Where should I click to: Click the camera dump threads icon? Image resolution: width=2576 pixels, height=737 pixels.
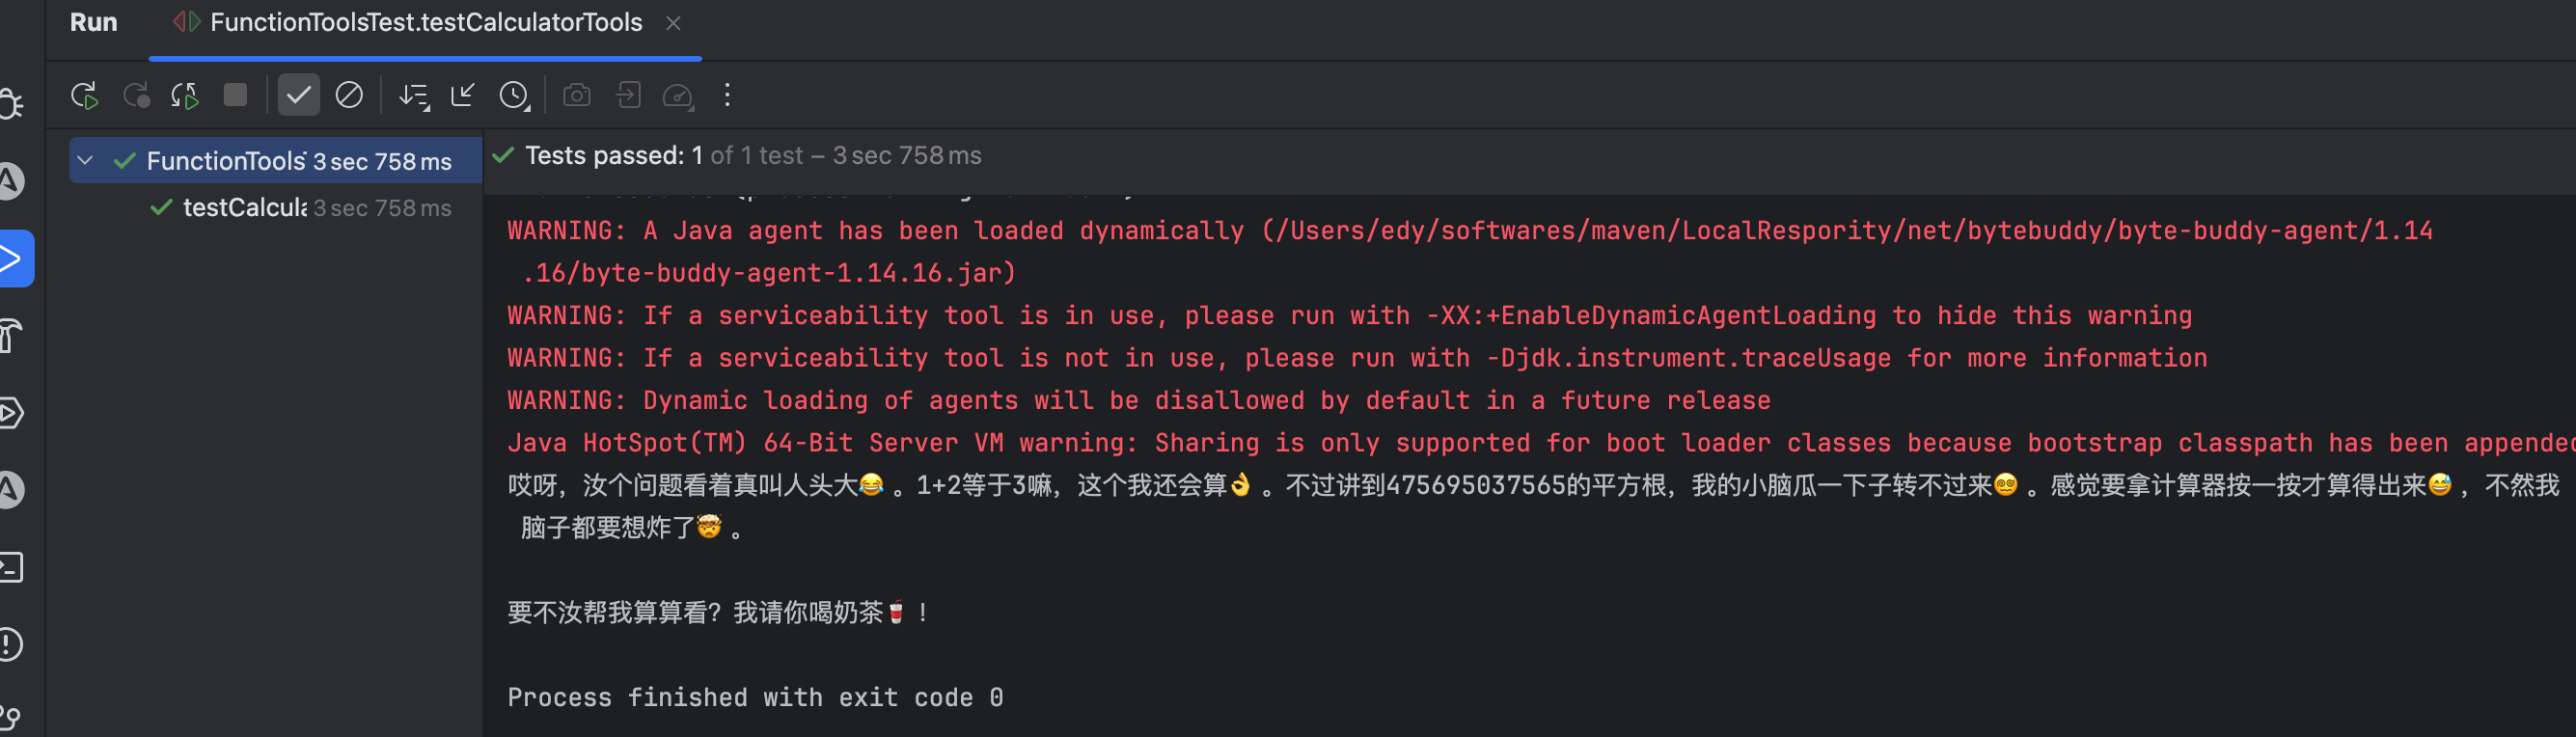tap(577, 95)
